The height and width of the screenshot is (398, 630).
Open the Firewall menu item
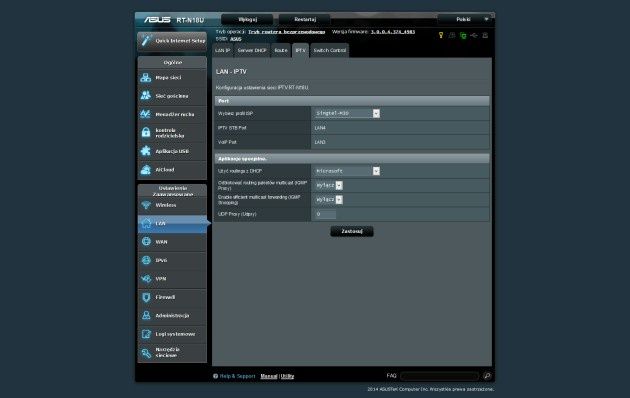pos(172,297)
